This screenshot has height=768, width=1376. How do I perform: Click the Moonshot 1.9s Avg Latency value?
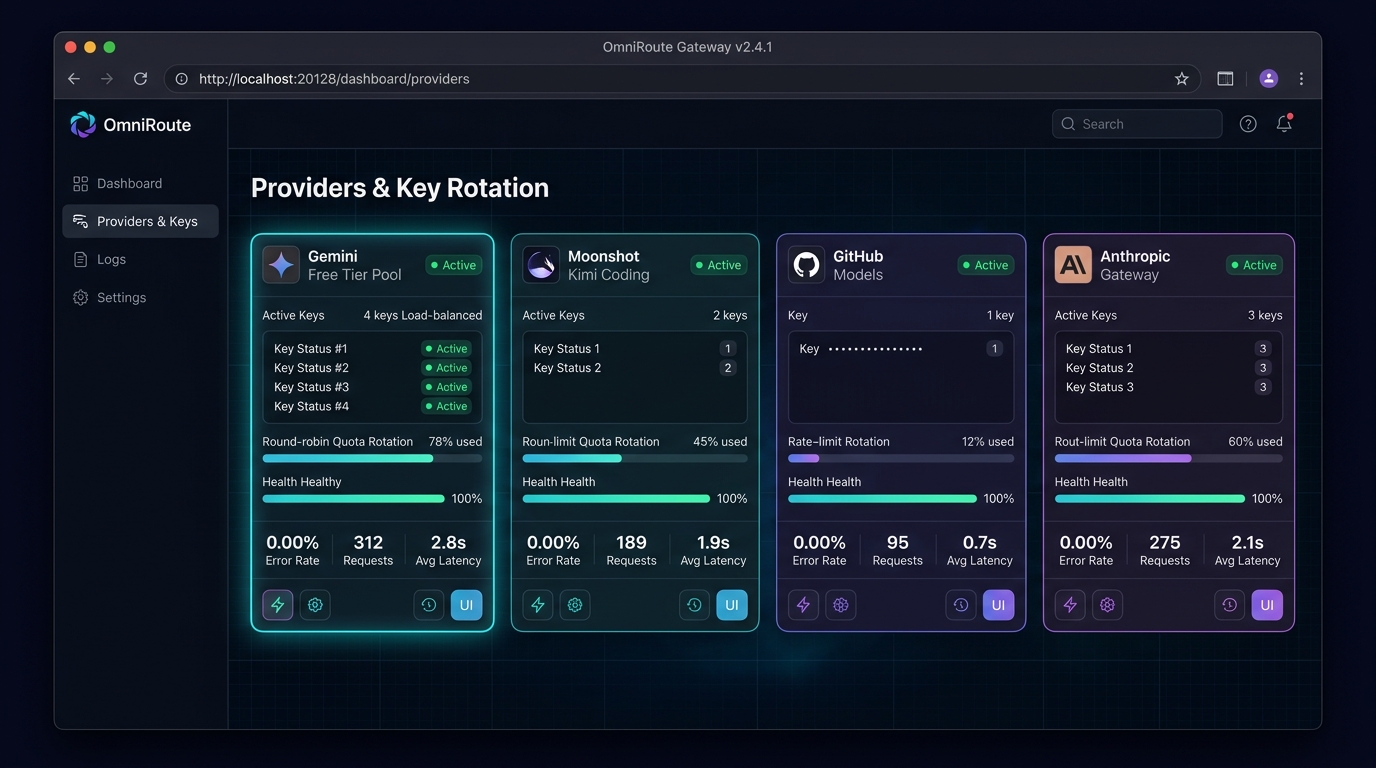[713, 543]
